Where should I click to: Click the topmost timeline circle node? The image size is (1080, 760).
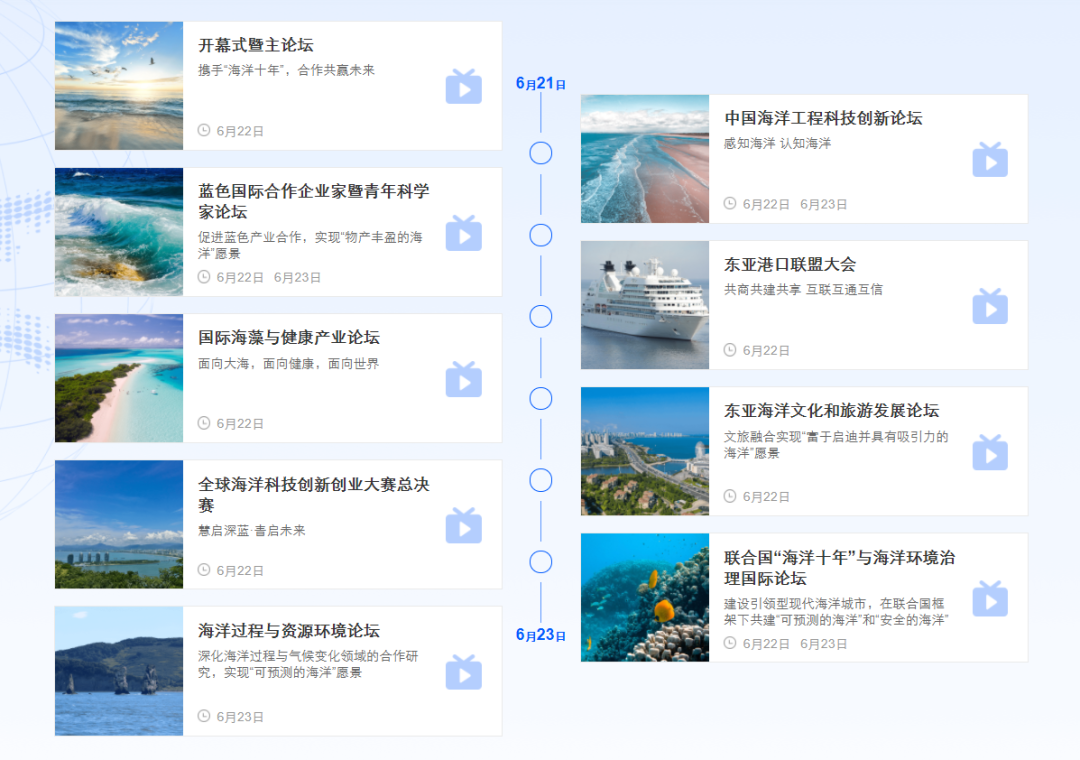click(541, 153)
